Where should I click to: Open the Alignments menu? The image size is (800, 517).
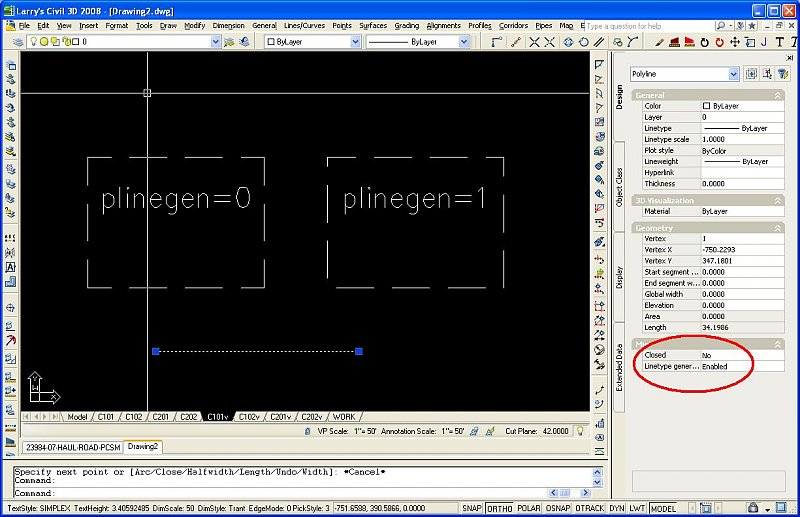(443, 26)
